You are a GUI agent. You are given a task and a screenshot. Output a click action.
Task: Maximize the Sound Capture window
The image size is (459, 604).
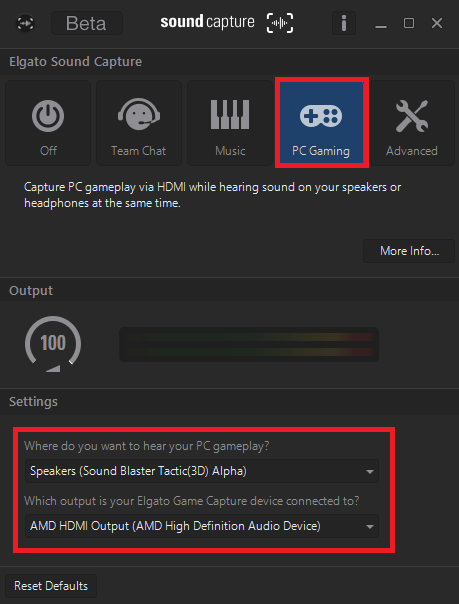click(409, 23)
